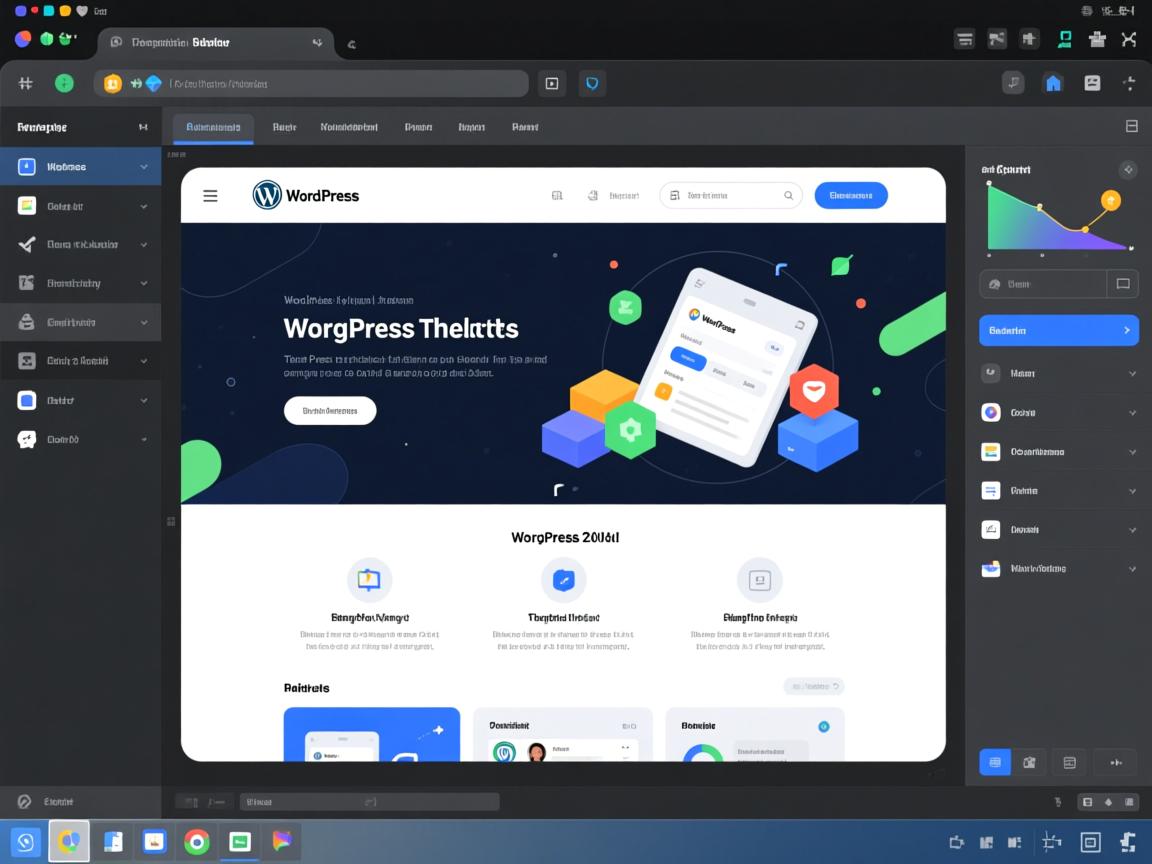
Task: Select the blue list view button in right panel footer
Action: pyautogui.click(x=994, y=762)
